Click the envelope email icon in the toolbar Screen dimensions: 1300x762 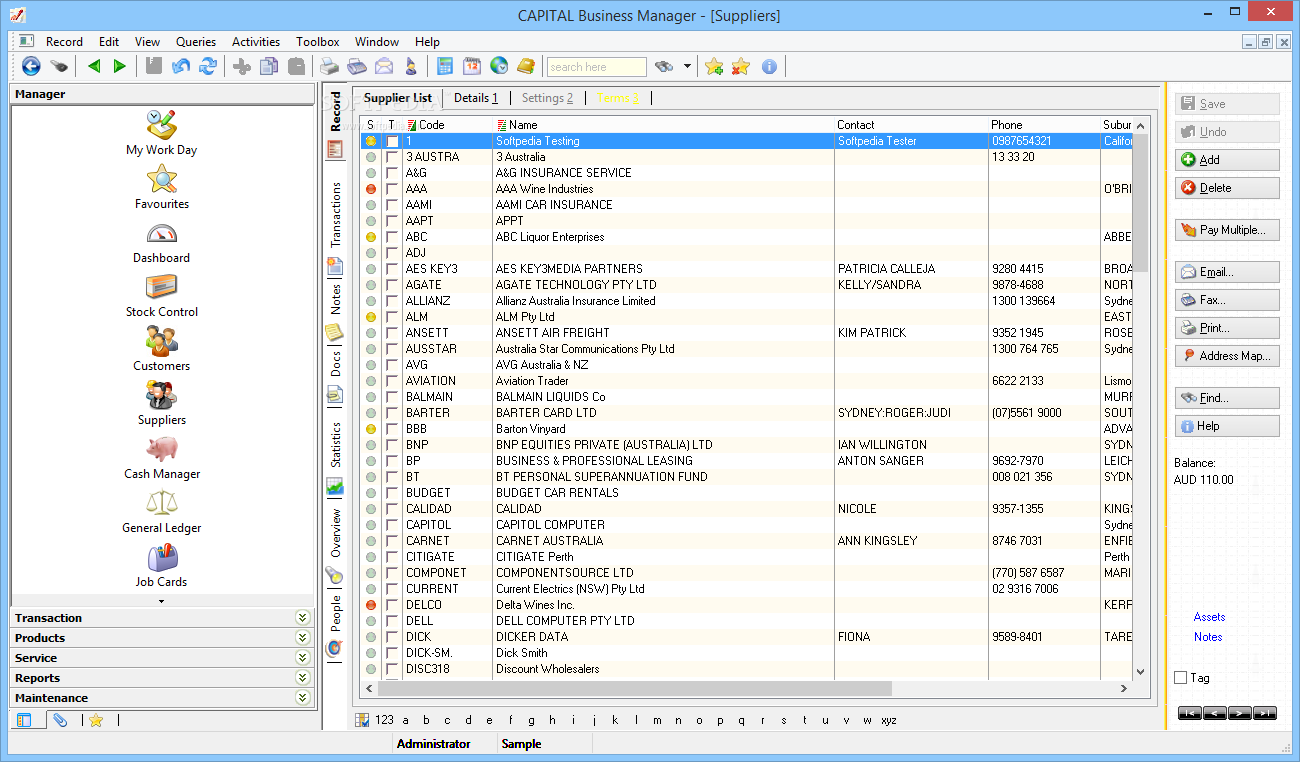point(384,66)
